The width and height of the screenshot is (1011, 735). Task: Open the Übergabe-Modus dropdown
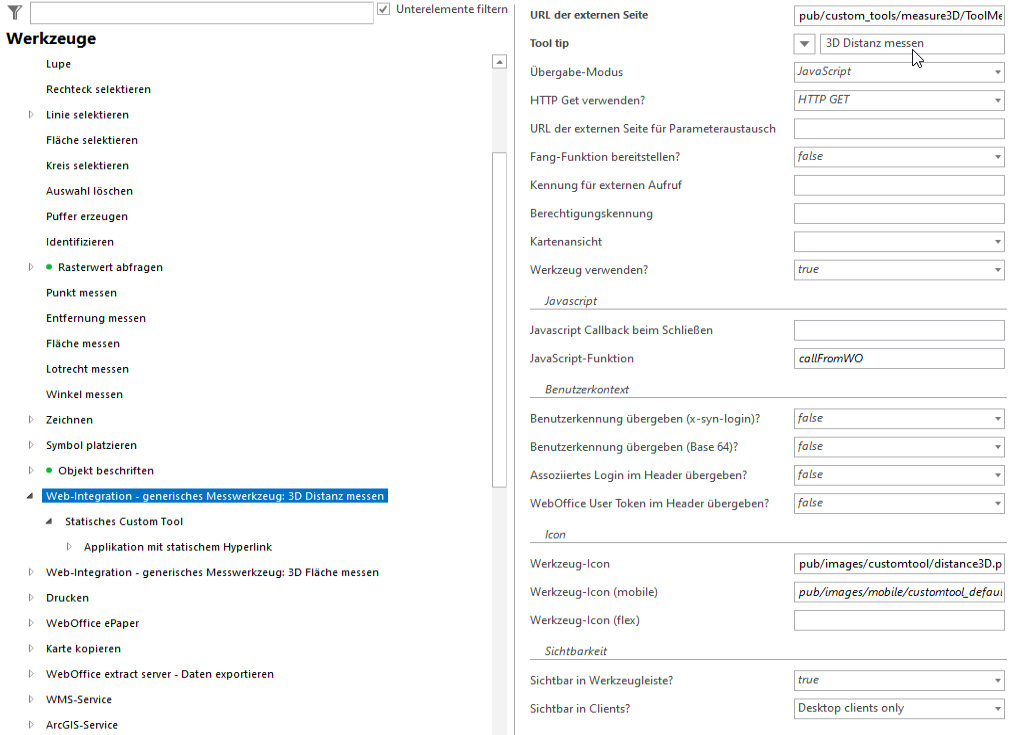click(x=996, y=71)
